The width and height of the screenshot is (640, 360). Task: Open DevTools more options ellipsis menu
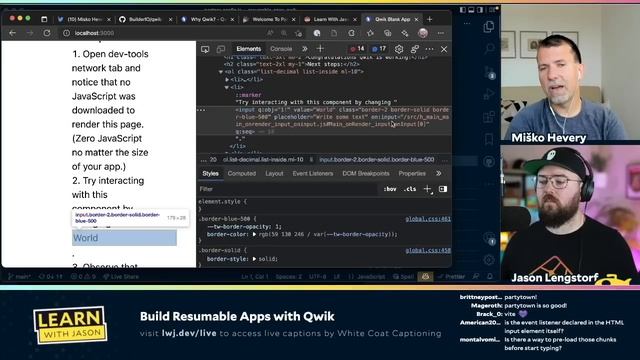tap(429, 49)
